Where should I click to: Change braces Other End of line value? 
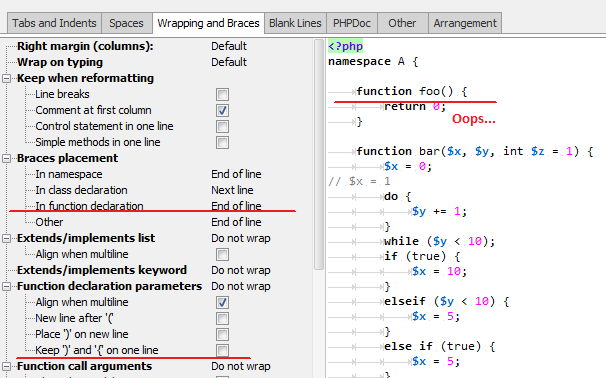[x=236, y=222]
